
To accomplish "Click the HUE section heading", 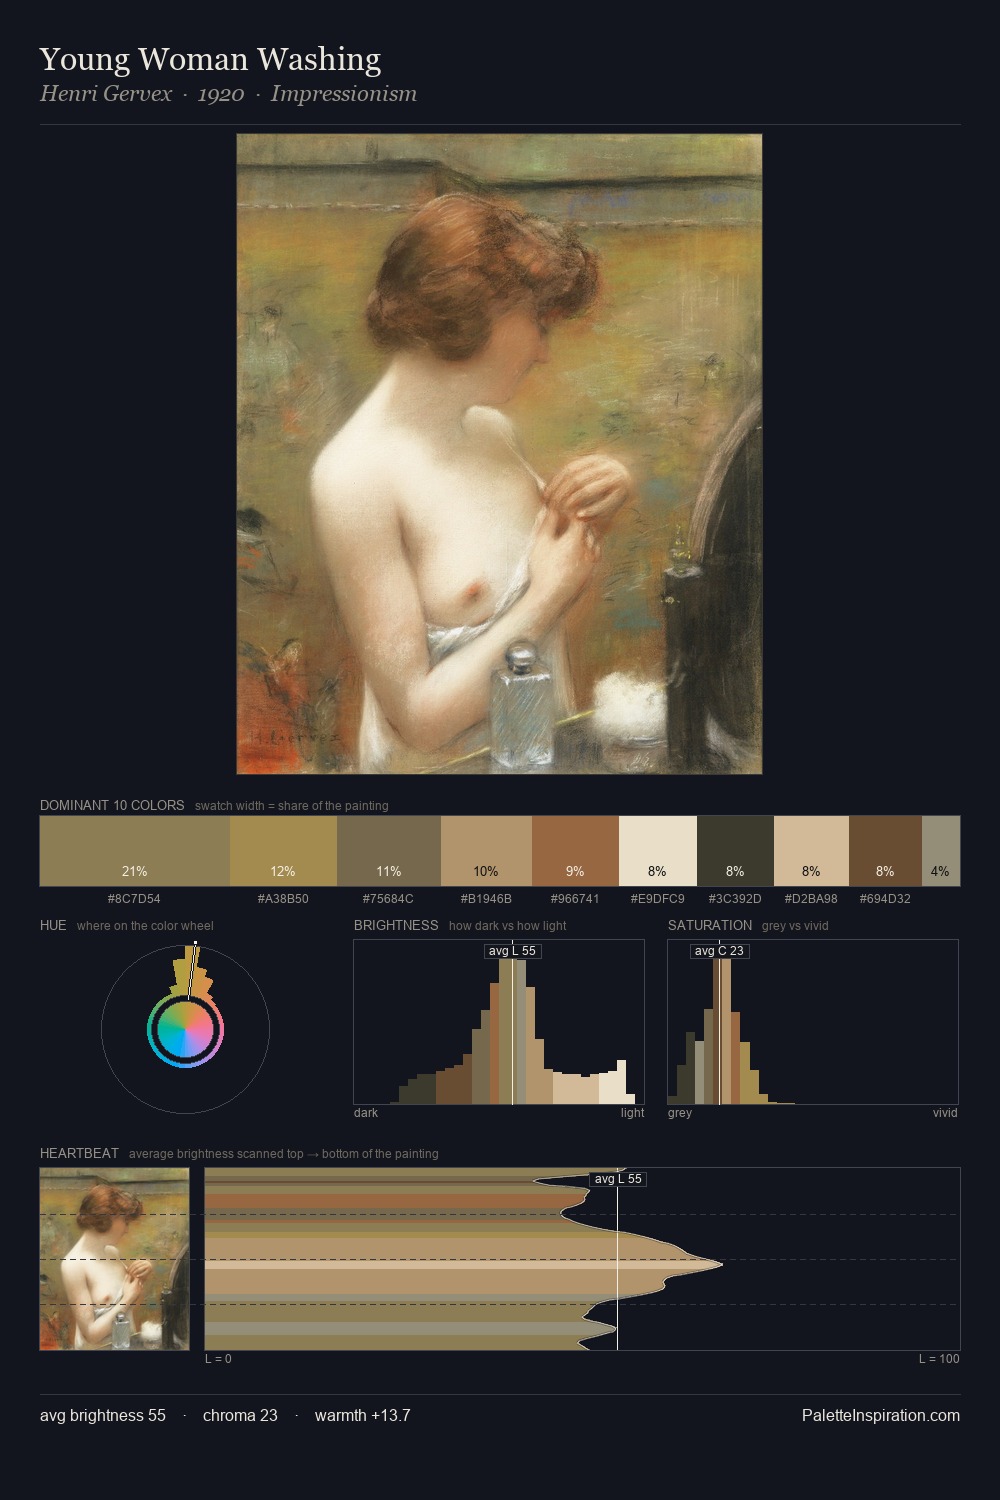I will [53, 925].
